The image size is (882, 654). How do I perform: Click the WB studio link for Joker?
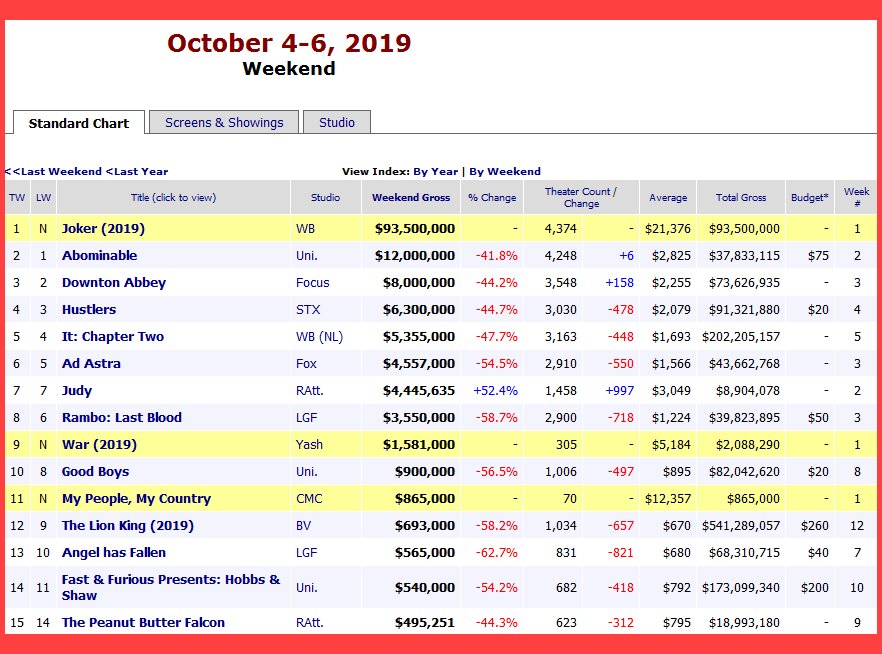coord(305,228)
